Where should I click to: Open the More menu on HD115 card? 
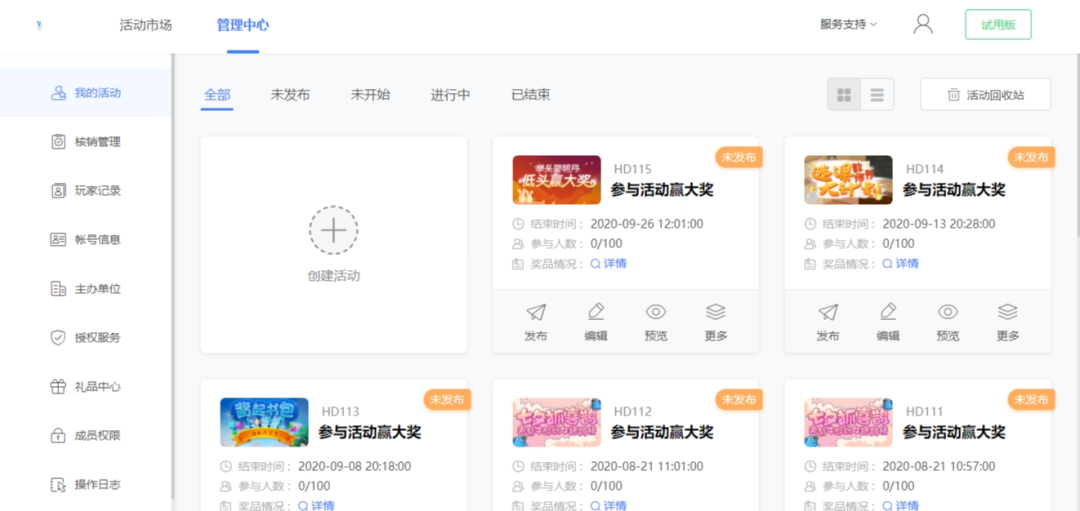pyautogui.click(x=715, y=312)
